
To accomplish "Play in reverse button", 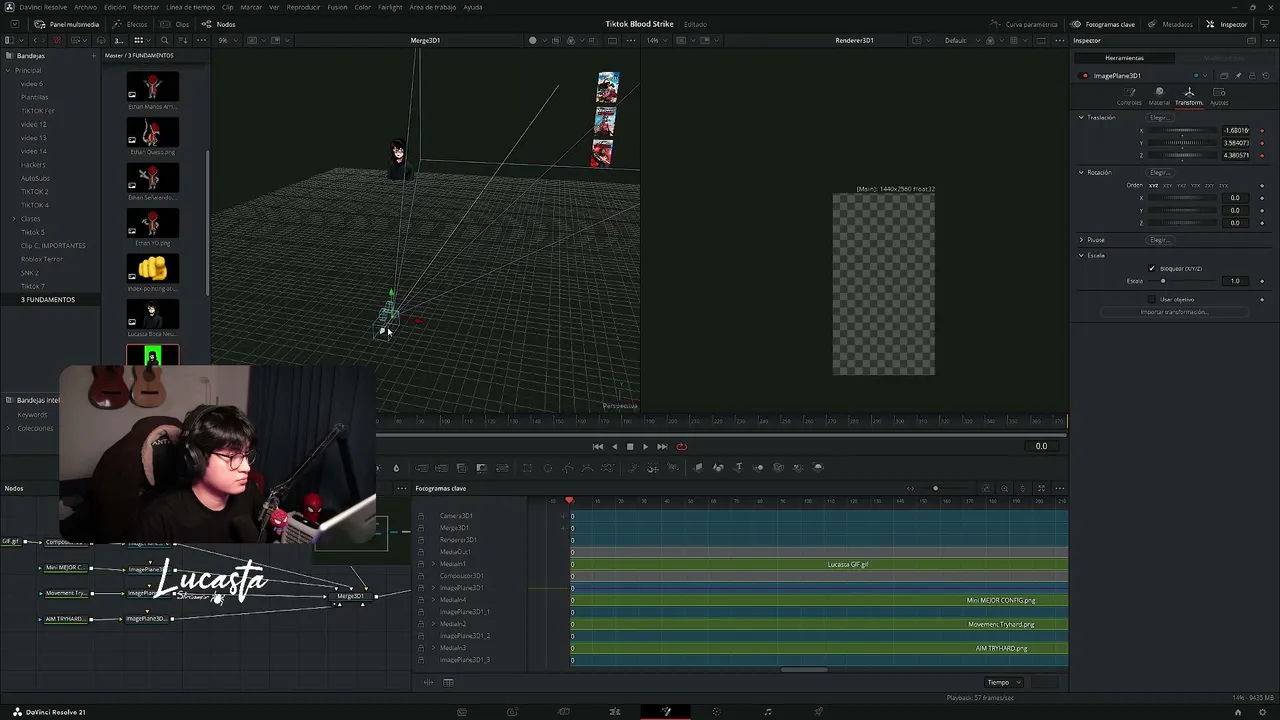I will (x=614, y=447).
